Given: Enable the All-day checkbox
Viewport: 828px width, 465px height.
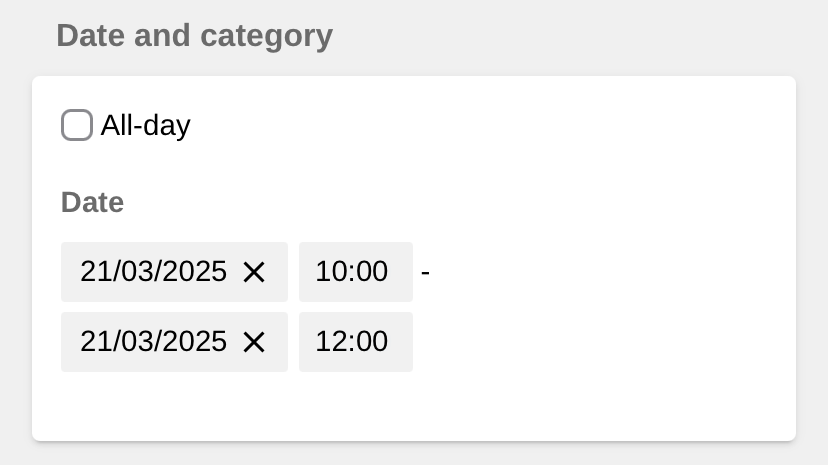Looking at the screenshot, I should [x=77, y=126].
